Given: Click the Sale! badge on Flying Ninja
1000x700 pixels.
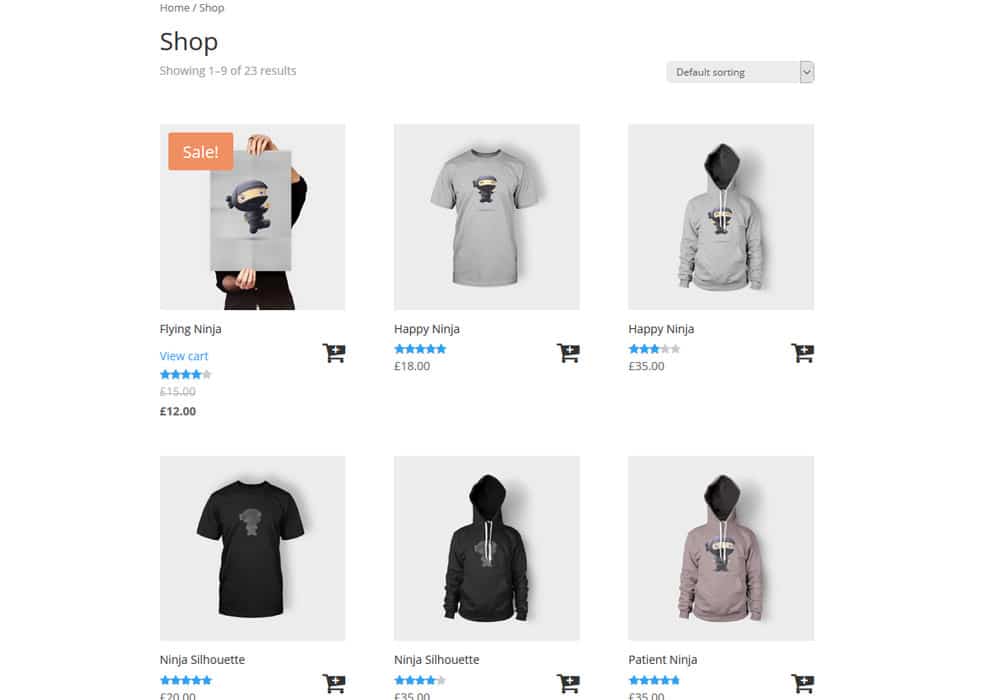Looking at the screenshot, I should (x=200, y=152).
